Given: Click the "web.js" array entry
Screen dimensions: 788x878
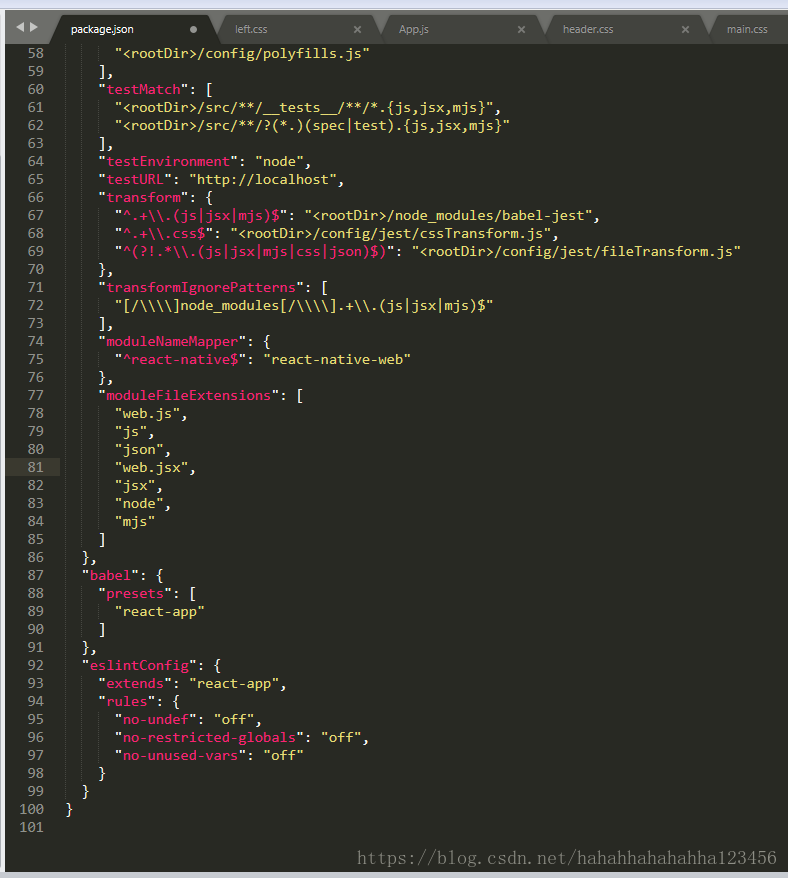Looking at the screenshot, I should [x=147, y=413].
